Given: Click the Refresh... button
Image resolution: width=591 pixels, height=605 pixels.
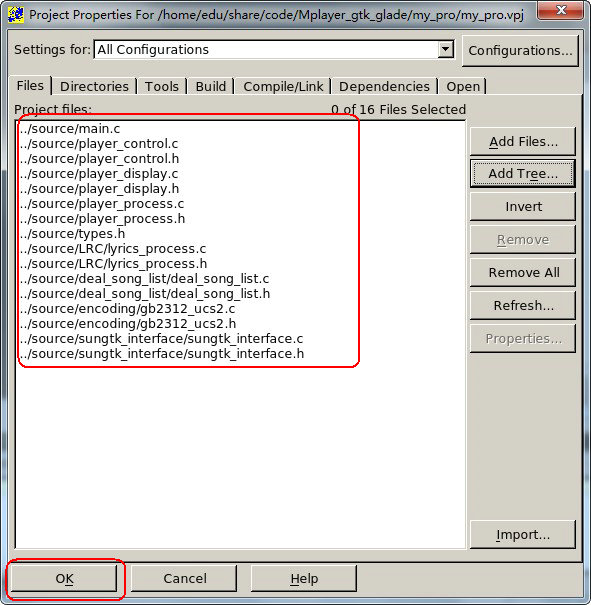Looking at the screenshot, I should (523, 305).
